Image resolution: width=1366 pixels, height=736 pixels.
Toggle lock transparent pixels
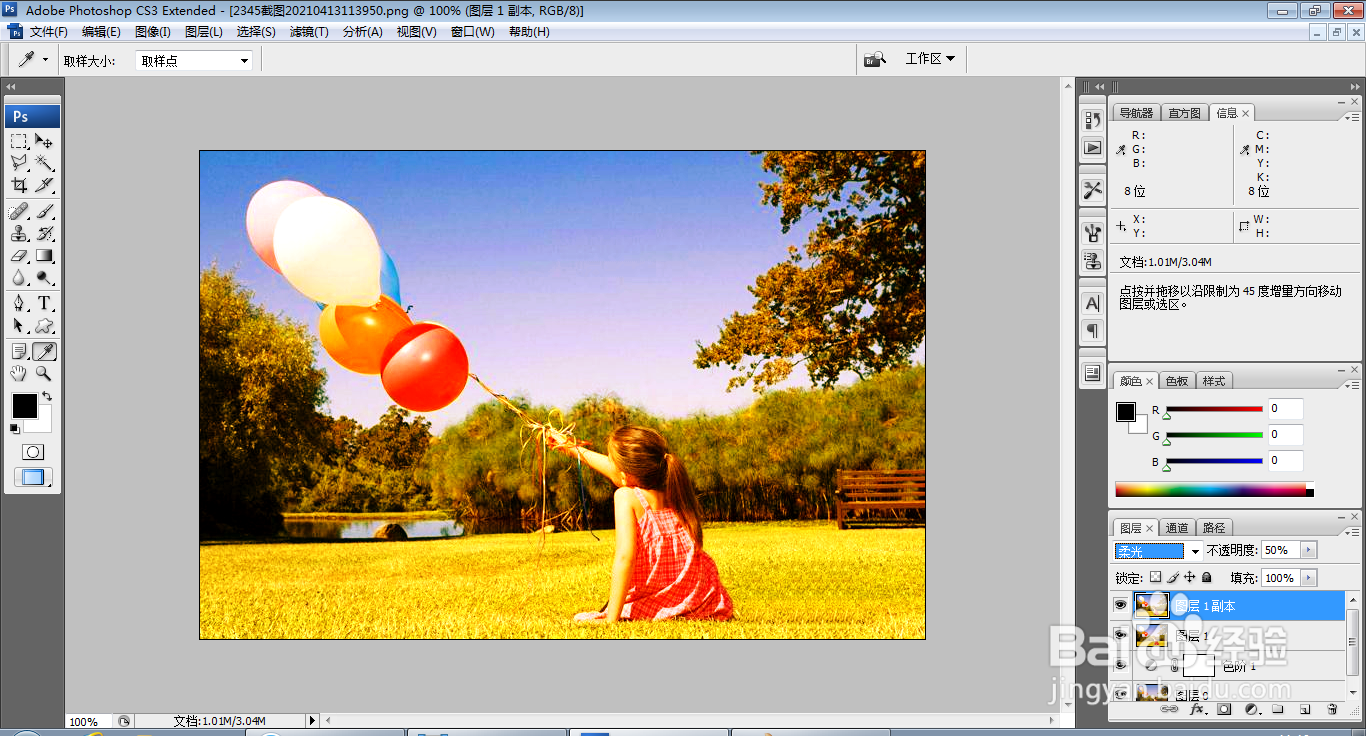[1156, 577]
